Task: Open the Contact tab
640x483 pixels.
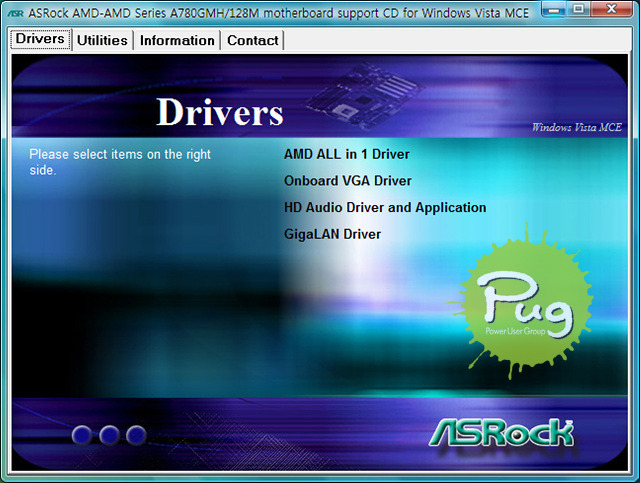Action: pos(253,40)
